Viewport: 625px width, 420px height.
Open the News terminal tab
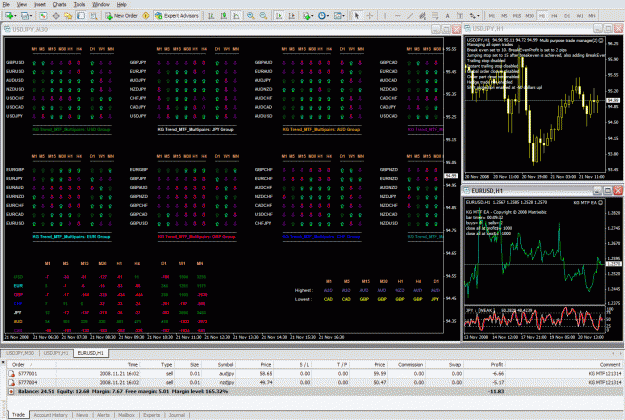coord(82,415)
